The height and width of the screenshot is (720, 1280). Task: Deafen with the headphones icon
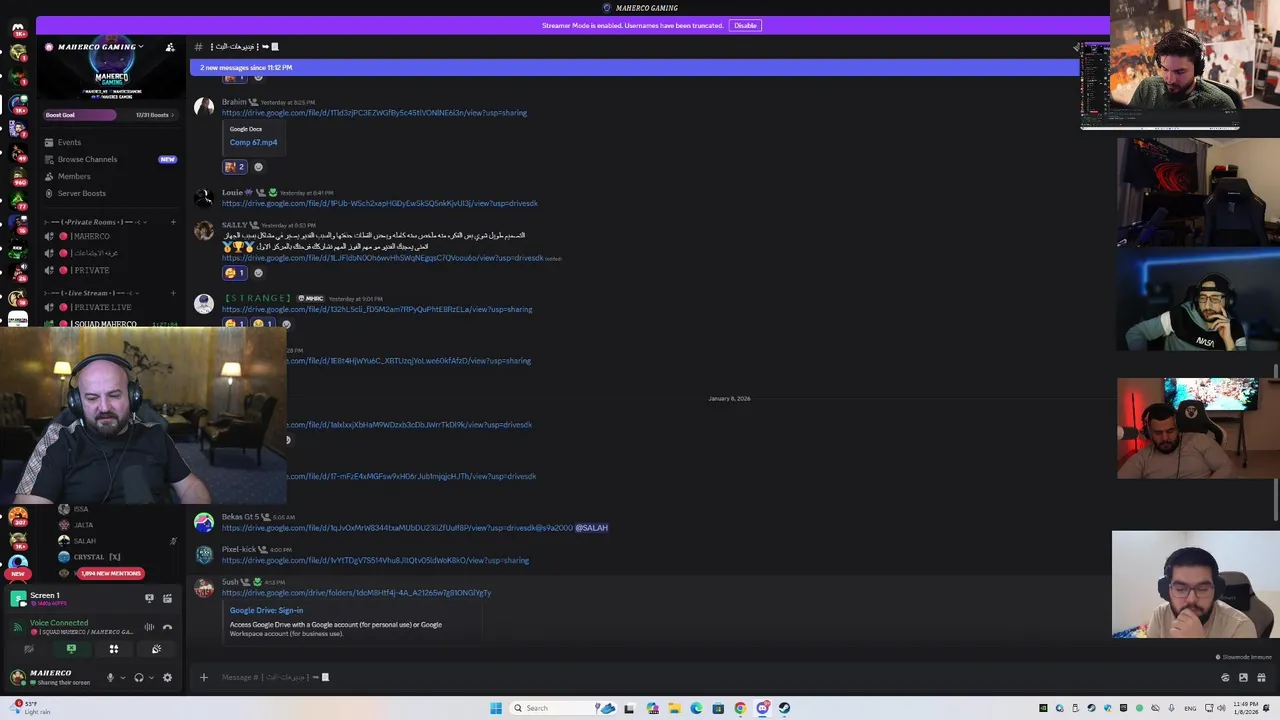tap(139, 677)
